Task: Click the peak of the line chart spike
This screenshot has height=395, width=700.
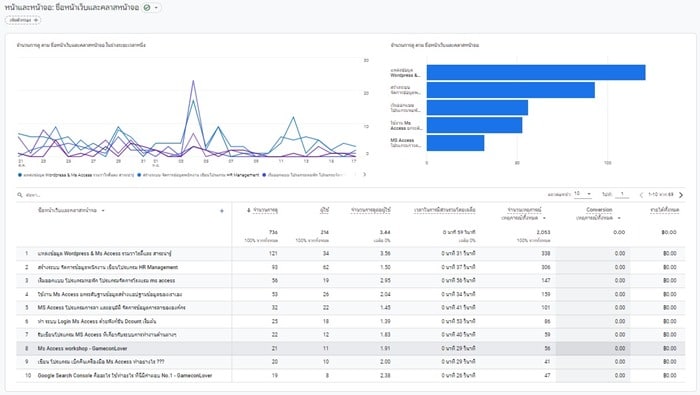Action: click(x=193, y=81)
